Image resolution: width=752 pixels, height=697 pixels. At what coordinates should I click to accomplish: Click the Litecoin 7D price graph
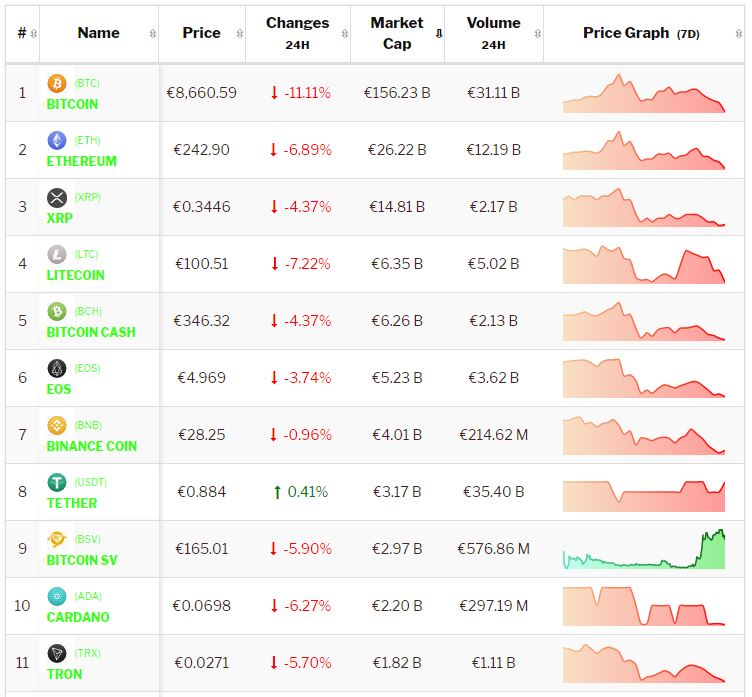pyautogui.click(x=644, y=265)
